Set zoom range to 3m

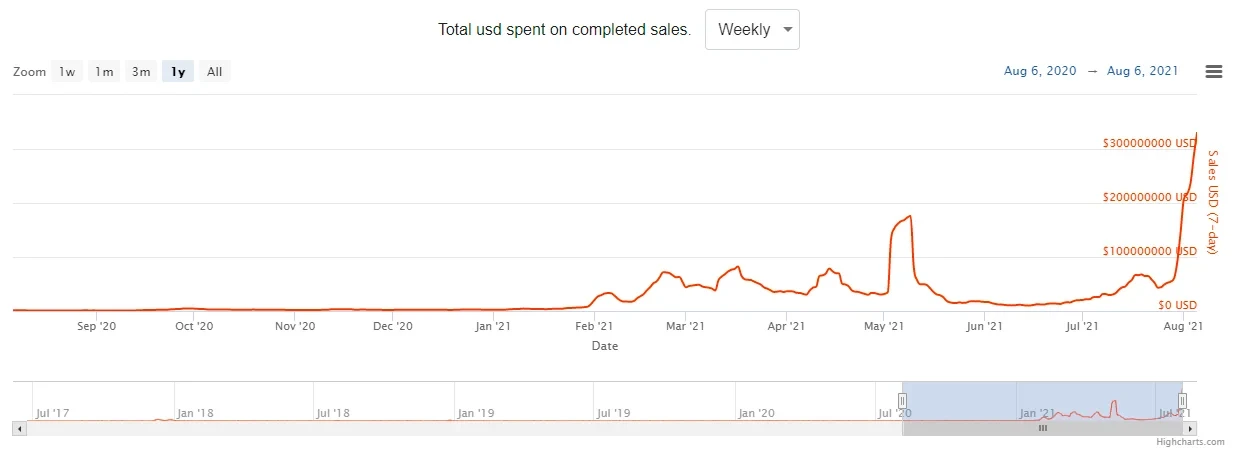(x=141, y=72)
